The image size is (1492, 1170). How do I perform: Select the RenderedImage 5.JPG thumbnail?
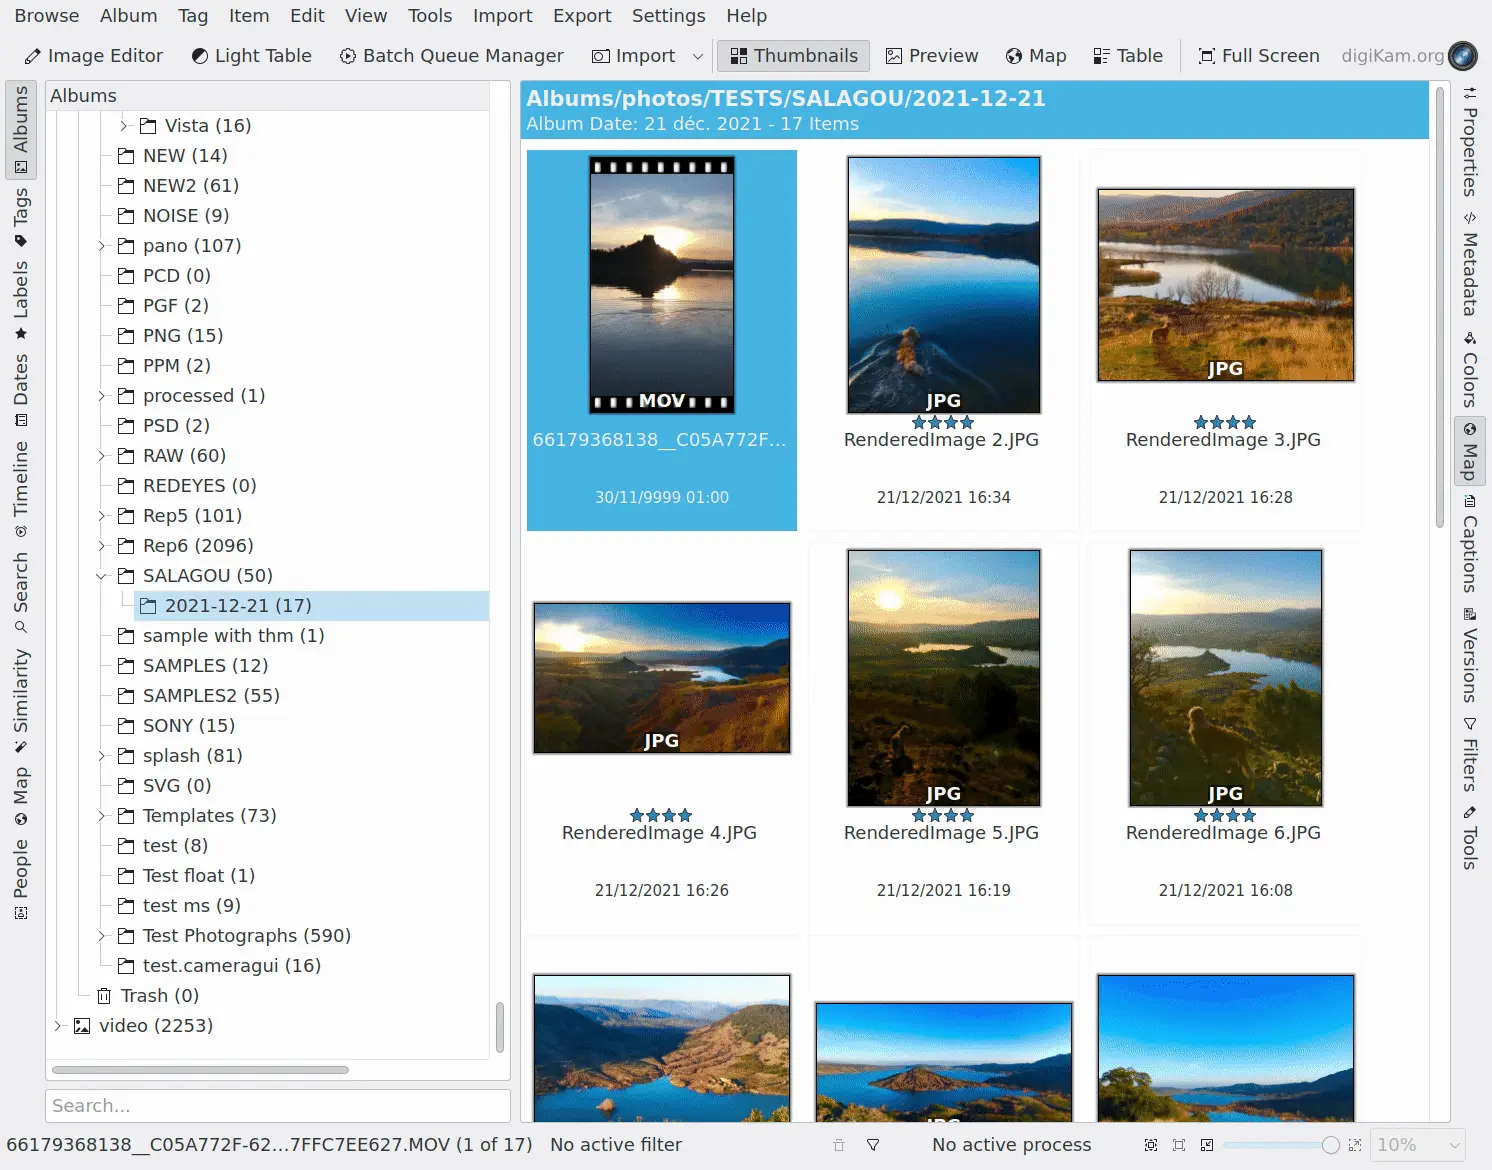pos(943,678)
